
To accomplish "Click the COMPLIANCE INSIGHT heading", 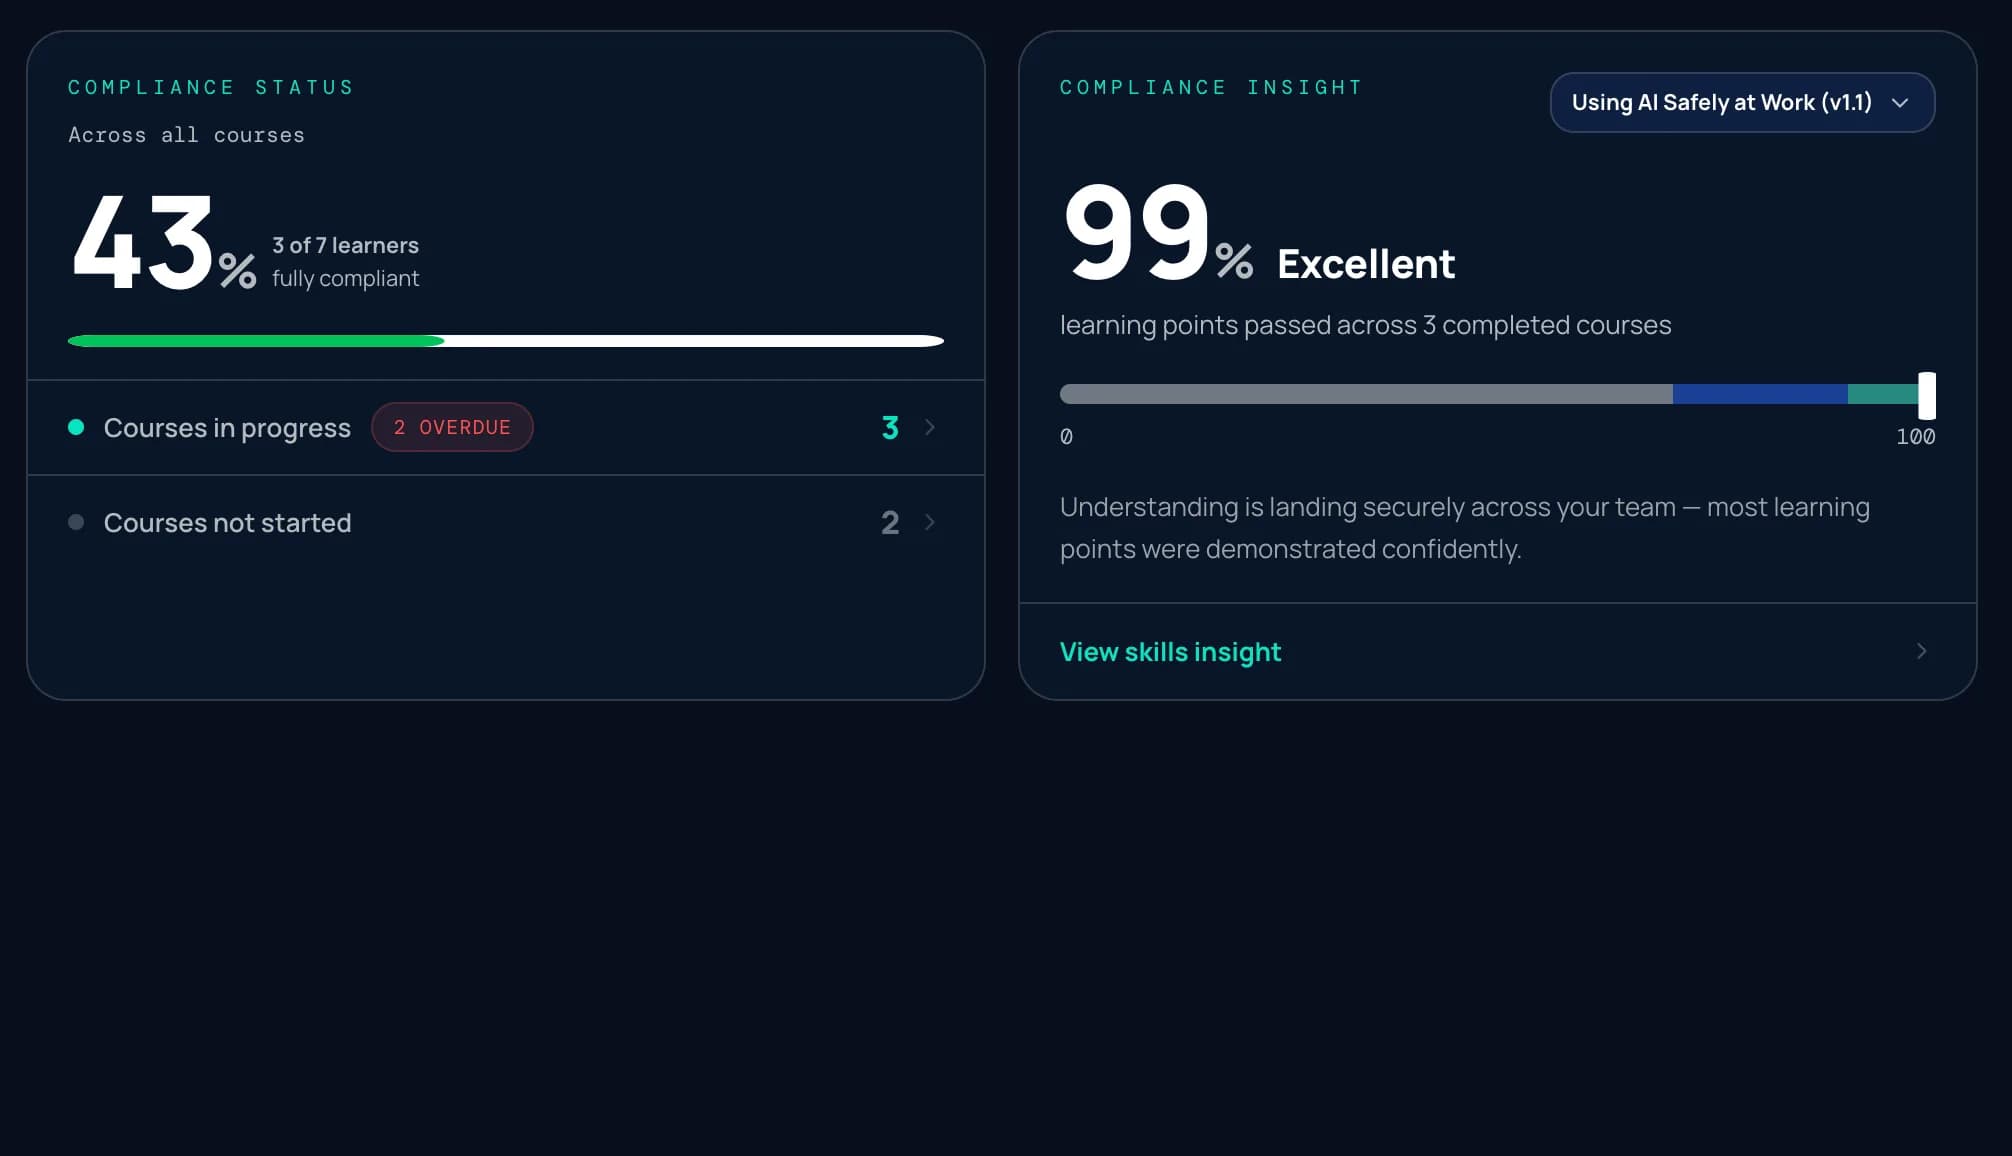I will 1211,87.
